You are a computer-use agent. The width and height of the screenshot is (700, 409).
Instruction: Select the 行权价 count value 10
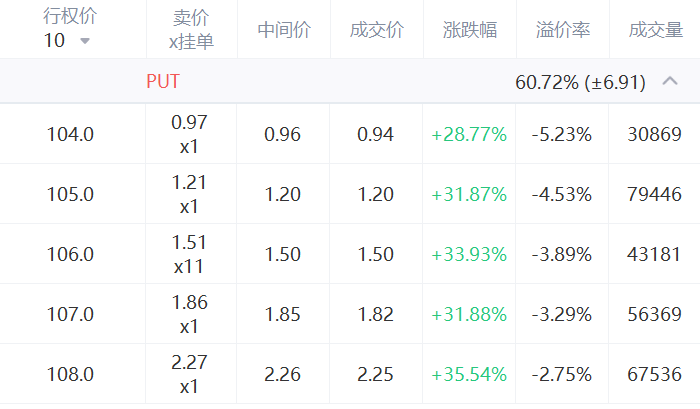[54, 41]
